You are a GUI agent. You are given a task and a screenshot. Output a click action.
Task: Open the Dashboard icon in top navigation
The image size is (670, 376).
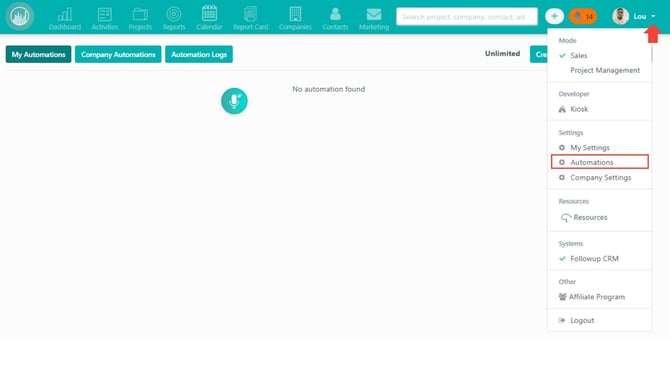[65, 15]
